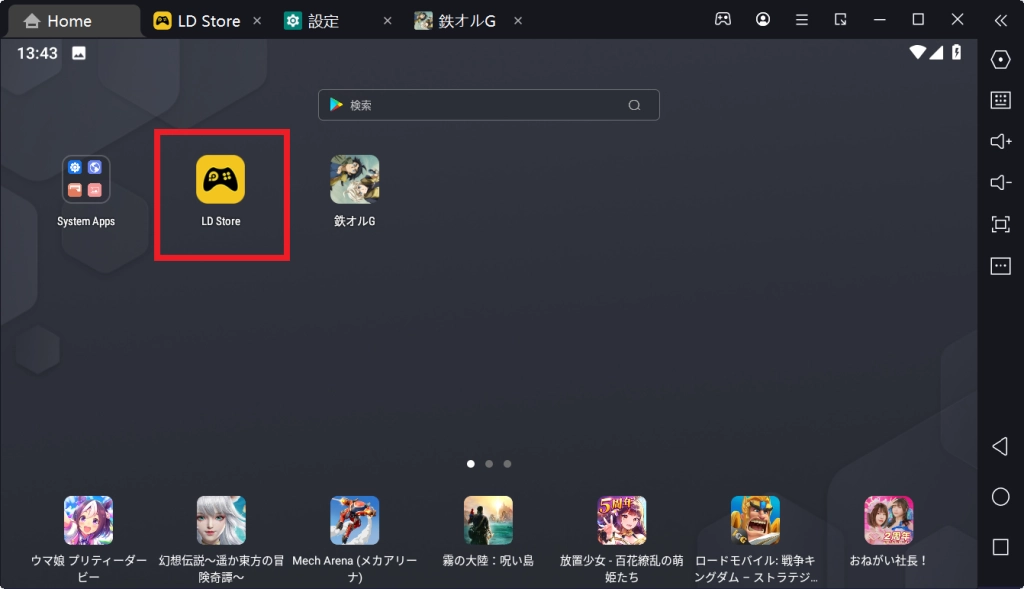
Task: Open more tools ellipsis icon
Action: pos(1000,266)
